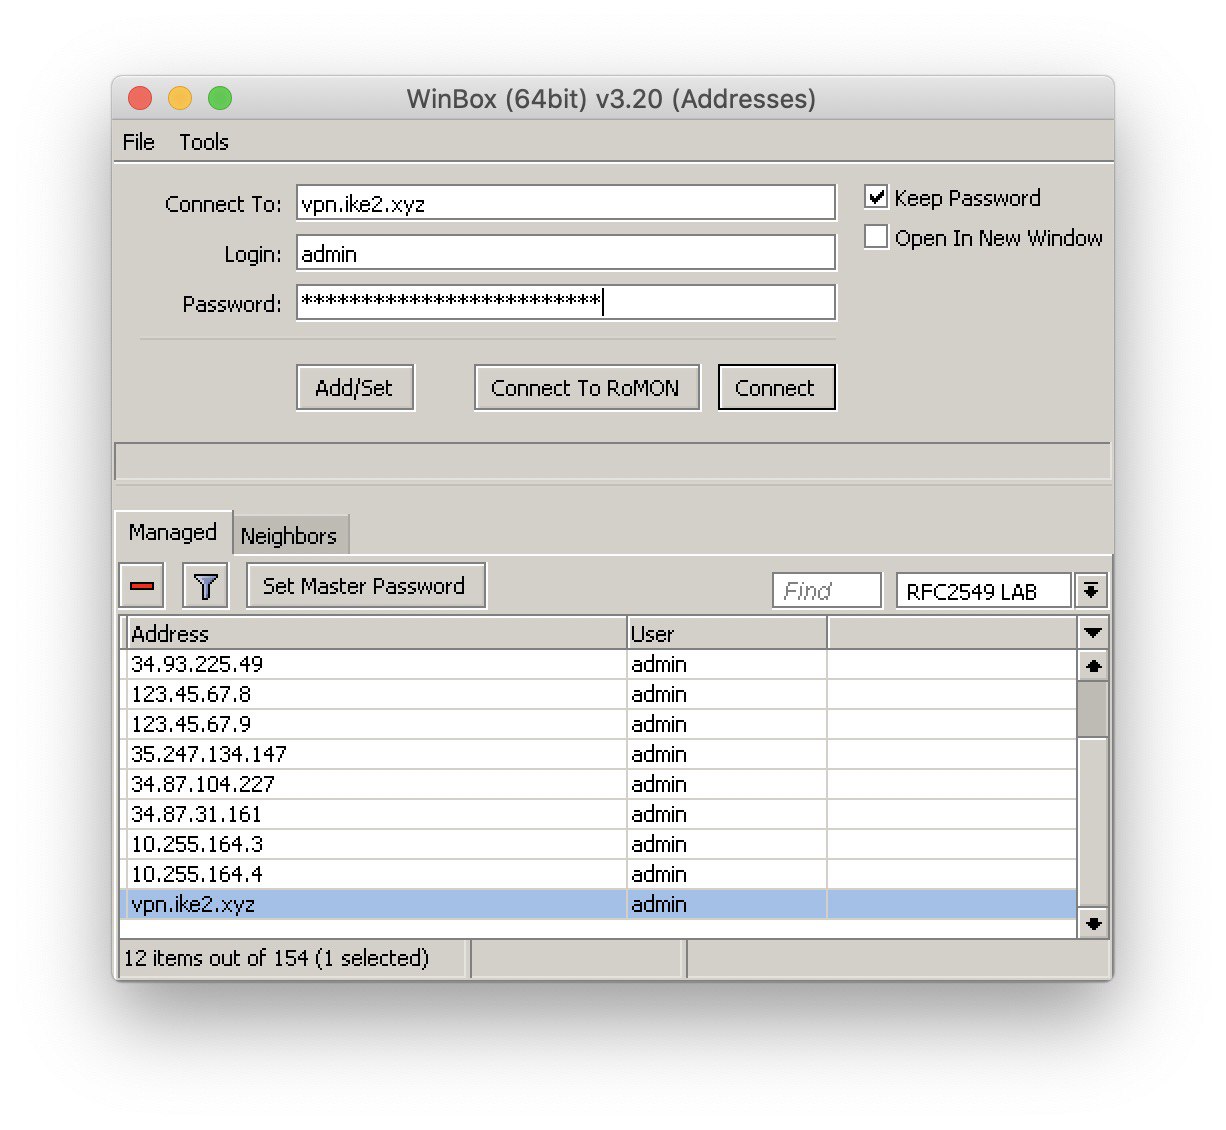Screen dimensions: 1226x1130
Task: Sort by the Address column header
Action: click(x=376, y=633)
